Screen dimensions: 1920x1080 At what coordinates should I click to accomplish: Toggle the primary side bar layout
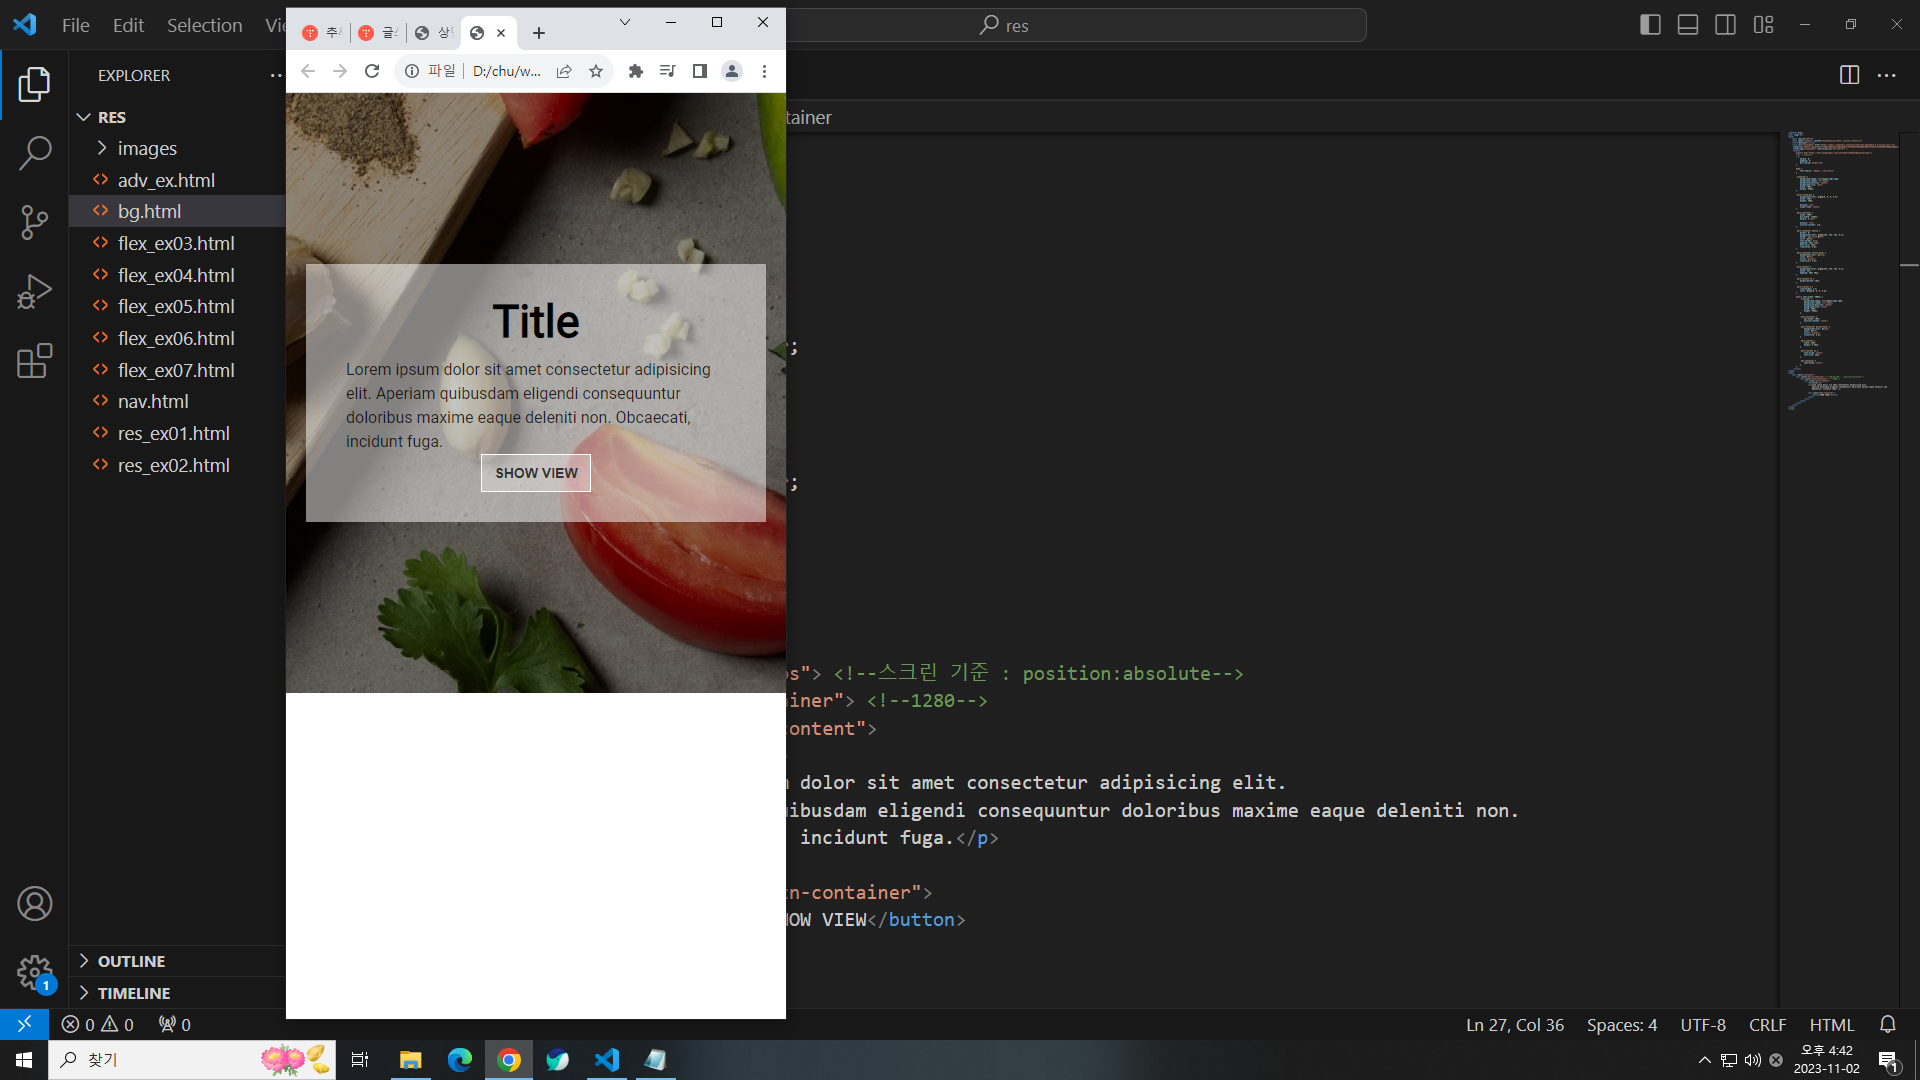pos(1651,25)
